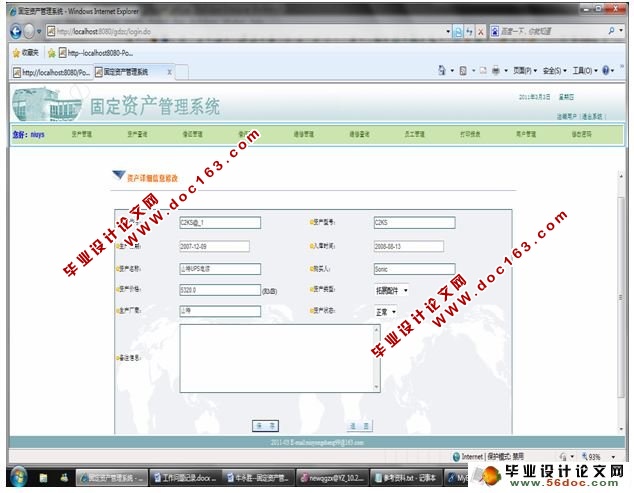
Task: Open 员工管理 in the navigation bar
Action: click(414, 134)
